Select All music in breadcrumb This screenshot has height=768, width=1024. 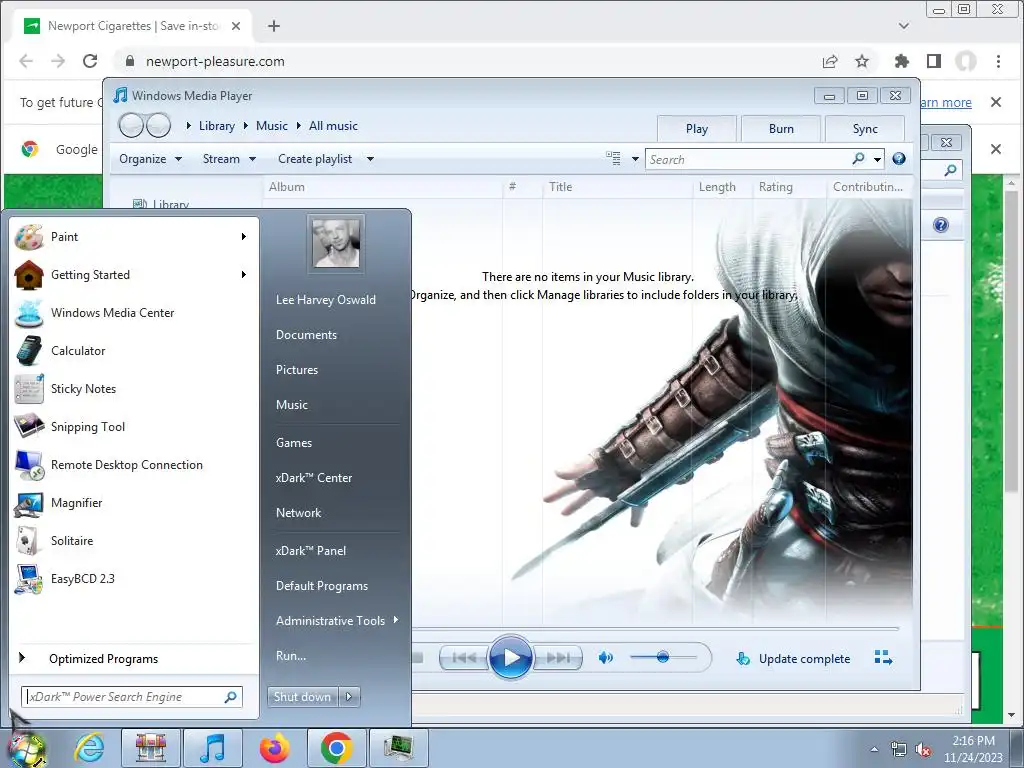point(333,126)
